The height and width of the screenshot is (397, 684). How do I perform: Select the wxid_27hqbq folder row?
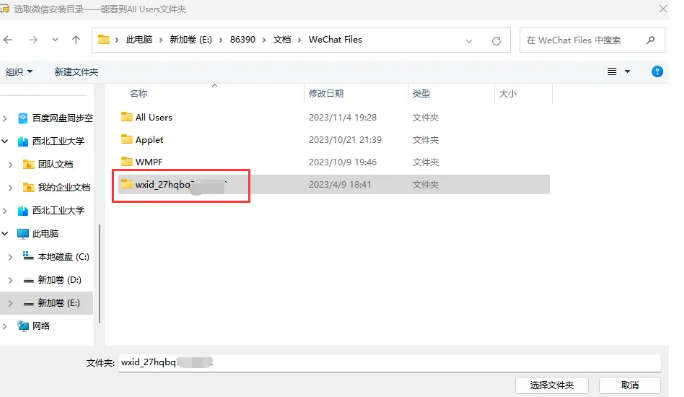[334, 184]
